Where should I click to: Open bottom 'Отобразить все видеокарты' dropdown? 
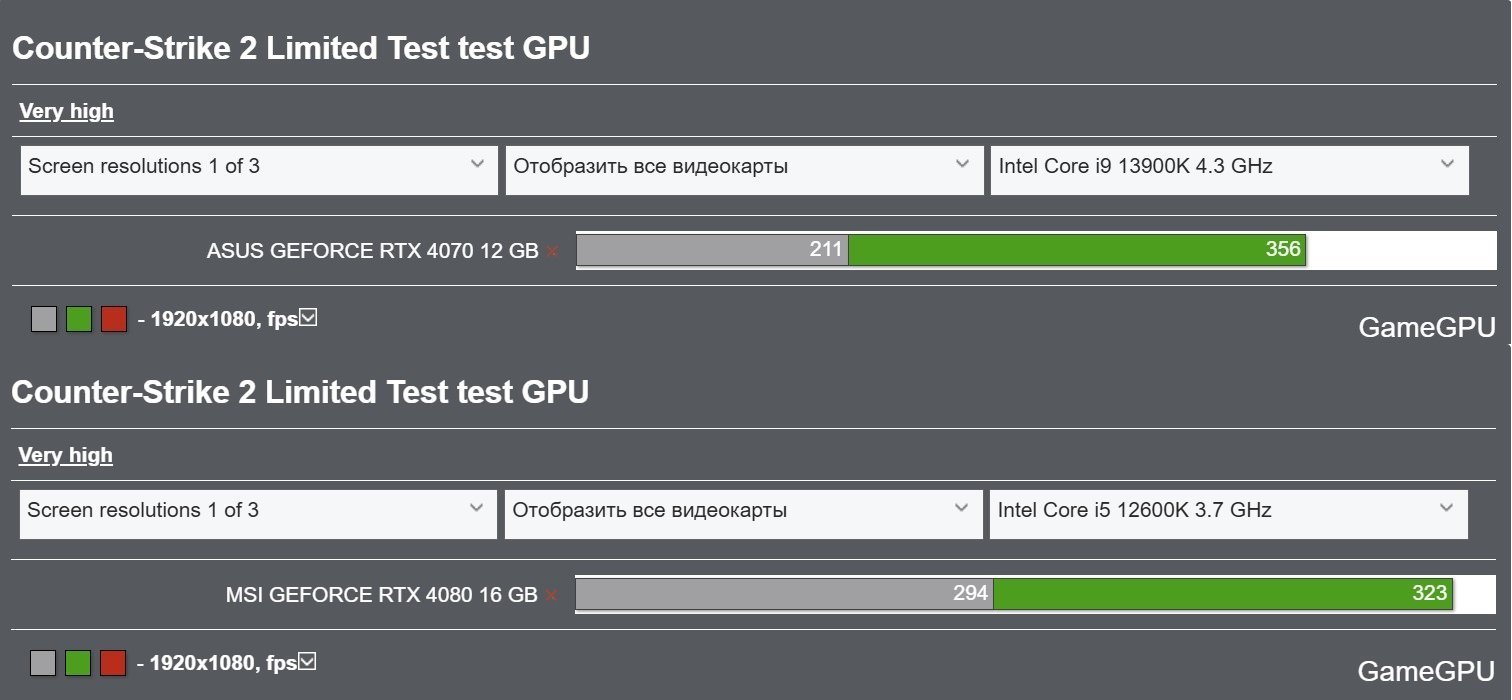(x=744, y=514)
